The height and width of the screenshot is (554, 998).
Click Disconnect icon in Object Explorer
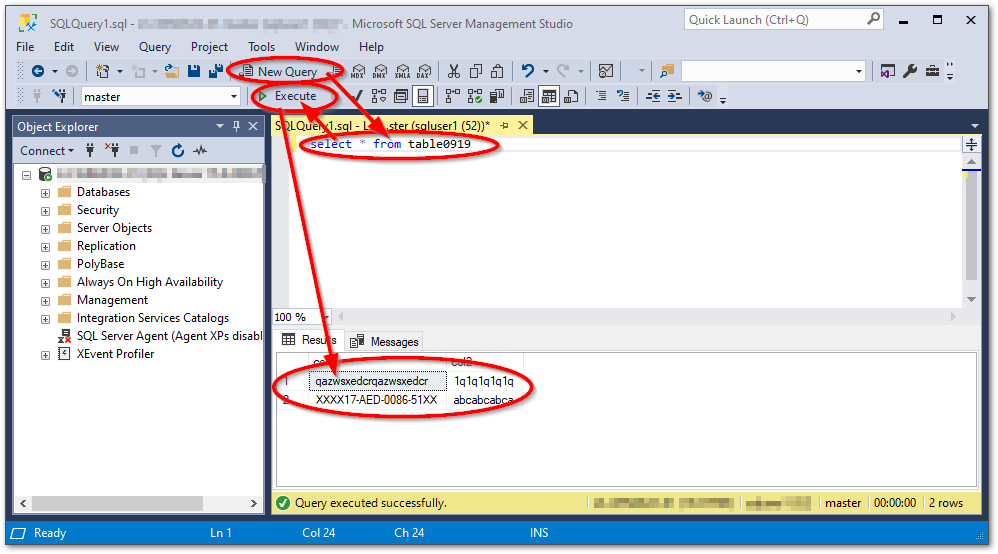(x=112, y=150)
